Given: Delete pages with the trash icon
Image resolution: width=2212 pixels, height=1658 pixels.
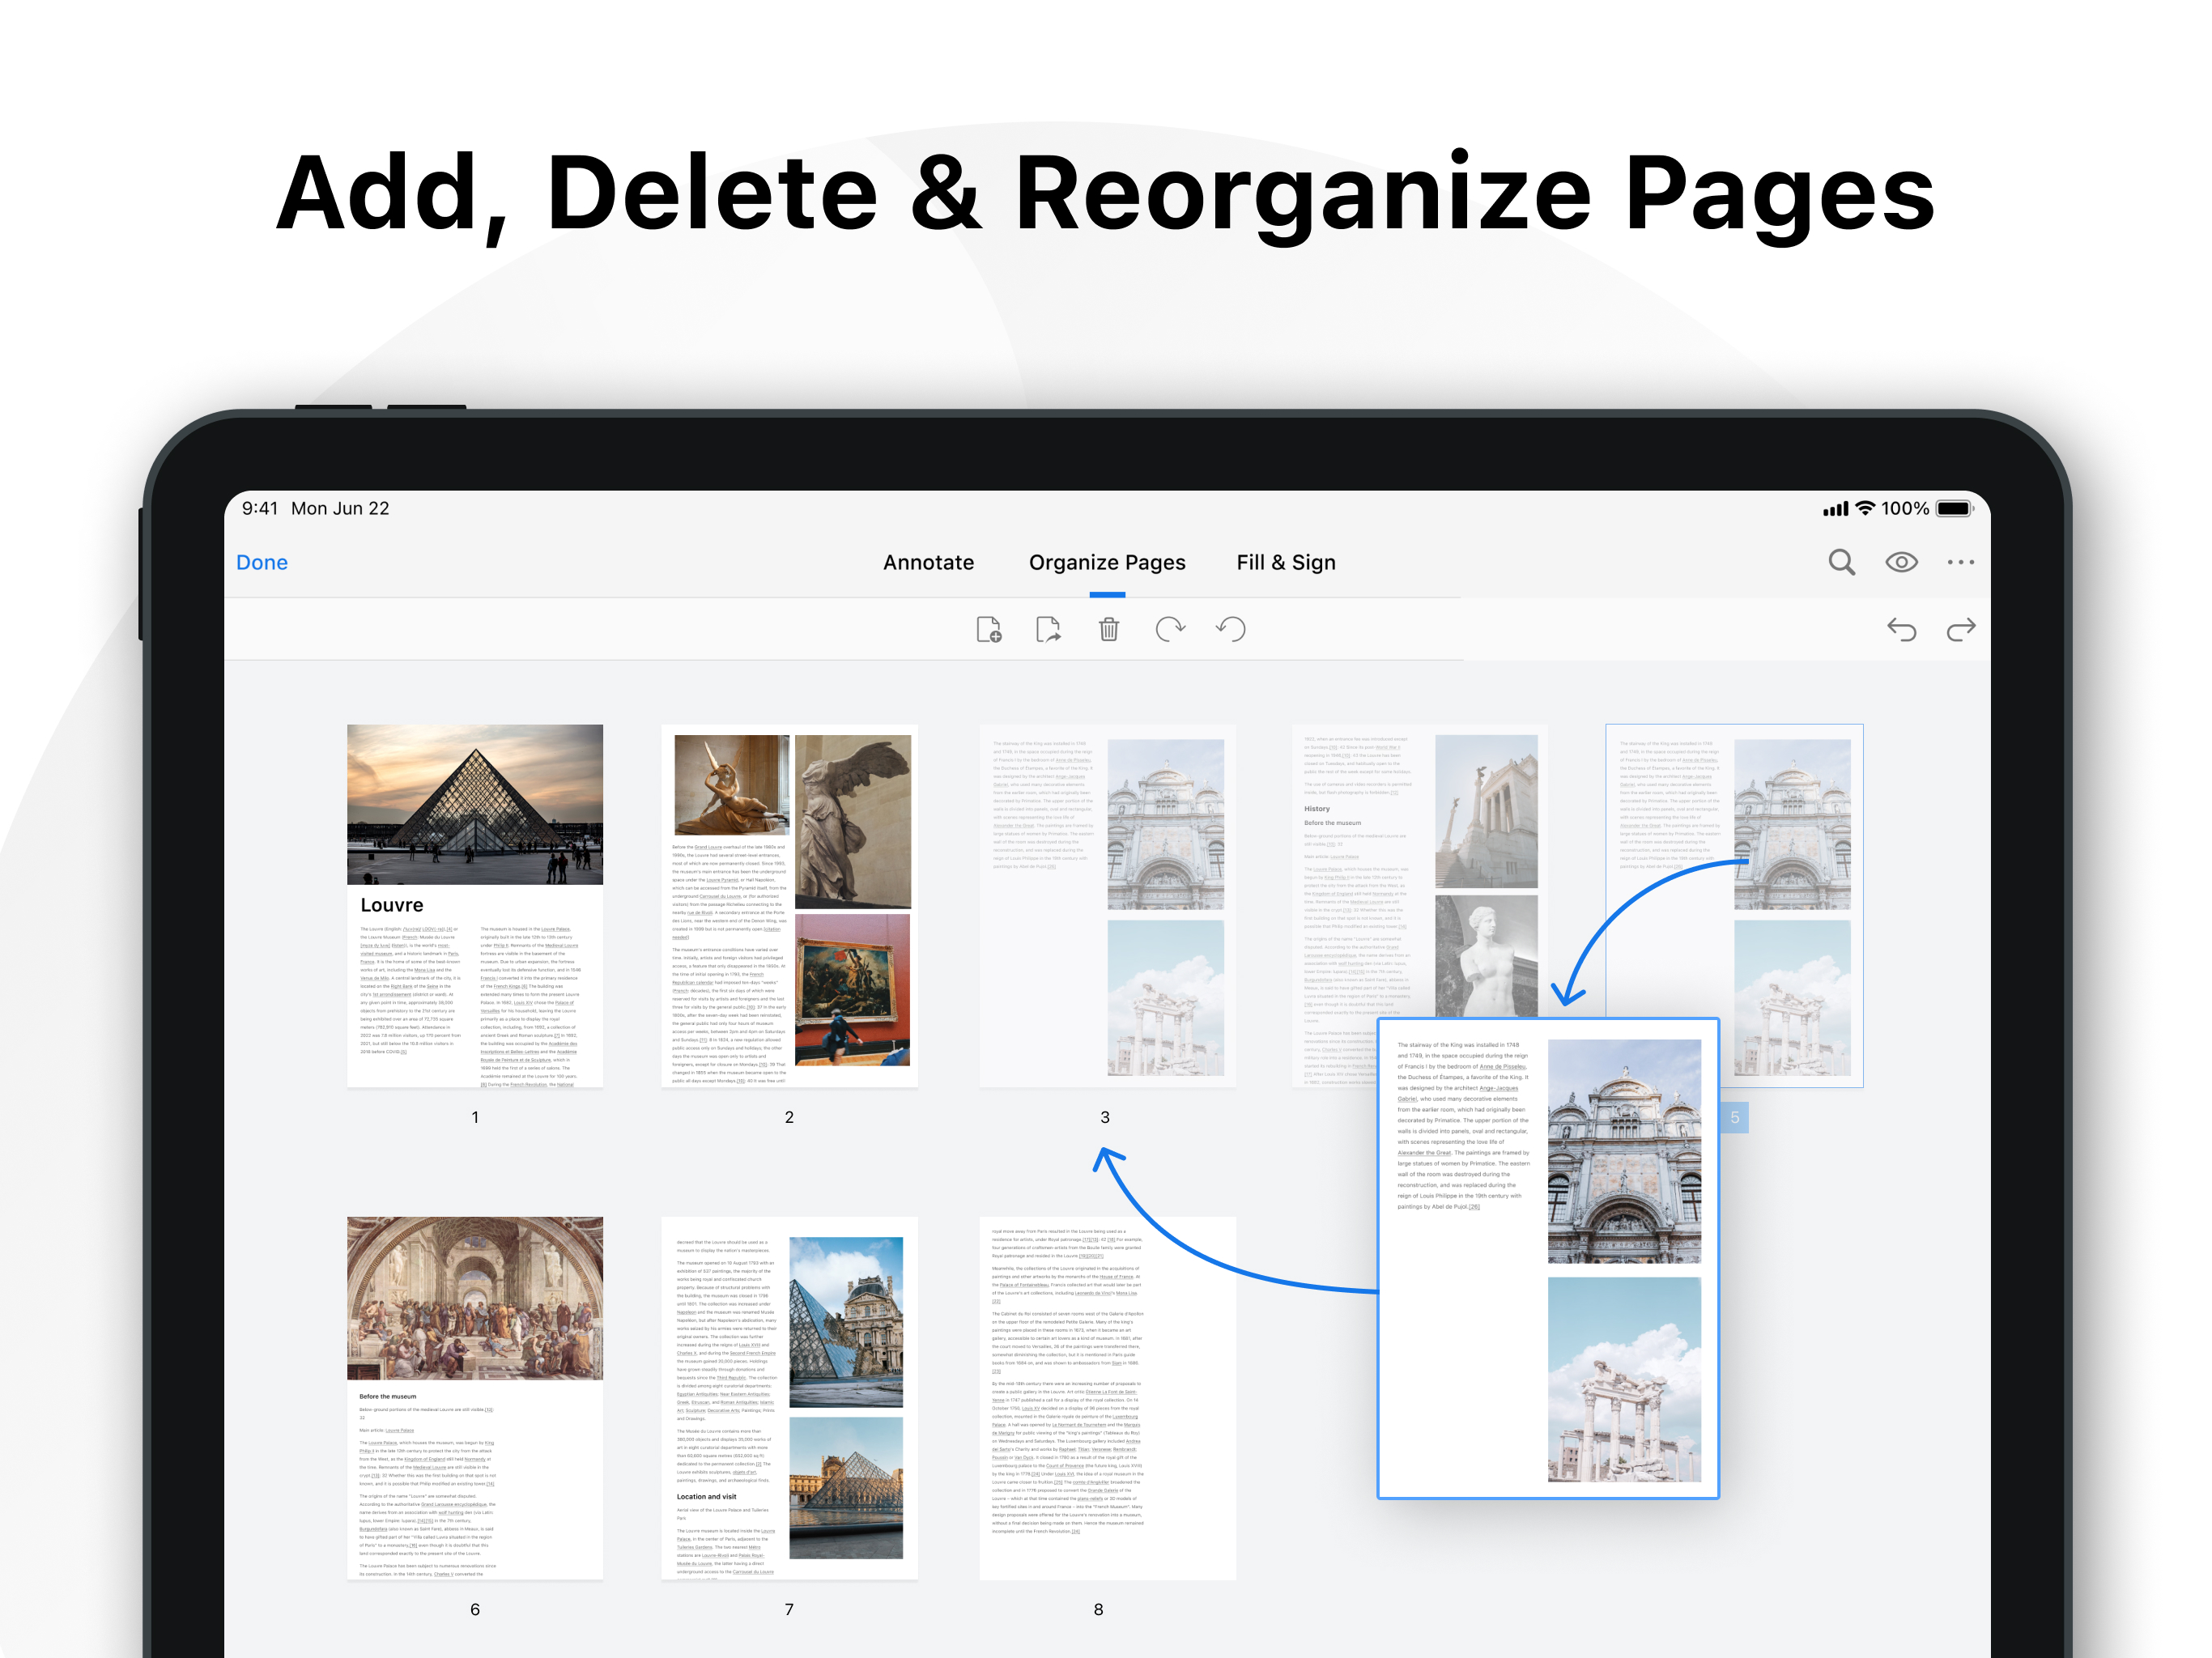Looking at the screenshot, I should [x=1108, y=629].
